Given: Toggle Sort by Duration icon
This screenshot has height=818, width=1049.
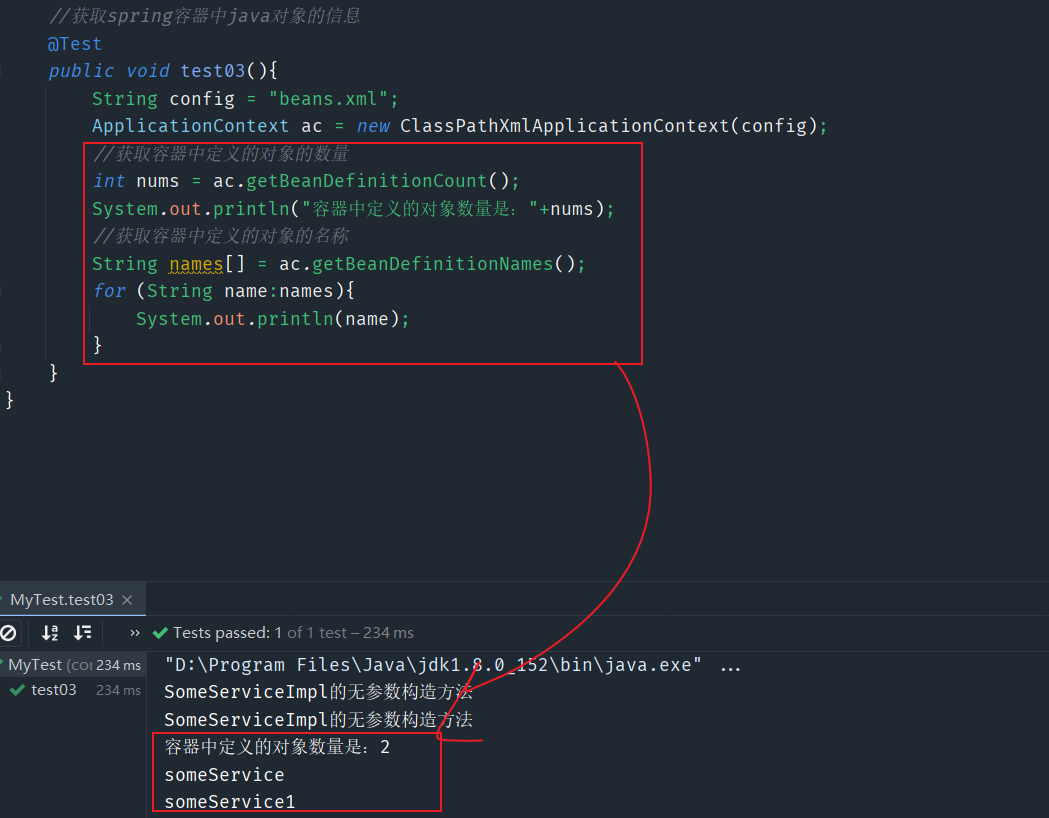Looking at the screenshot, I should pos(83,633).
